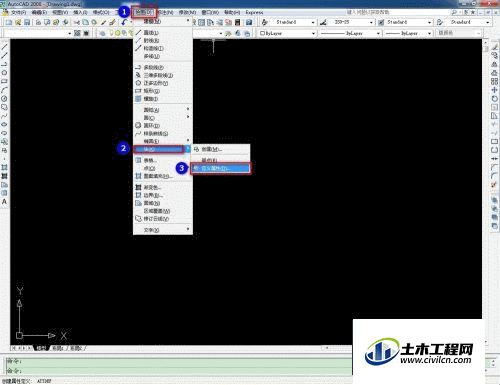
Task: Select the Array tool in right toolbar
Action: [495, 81]
